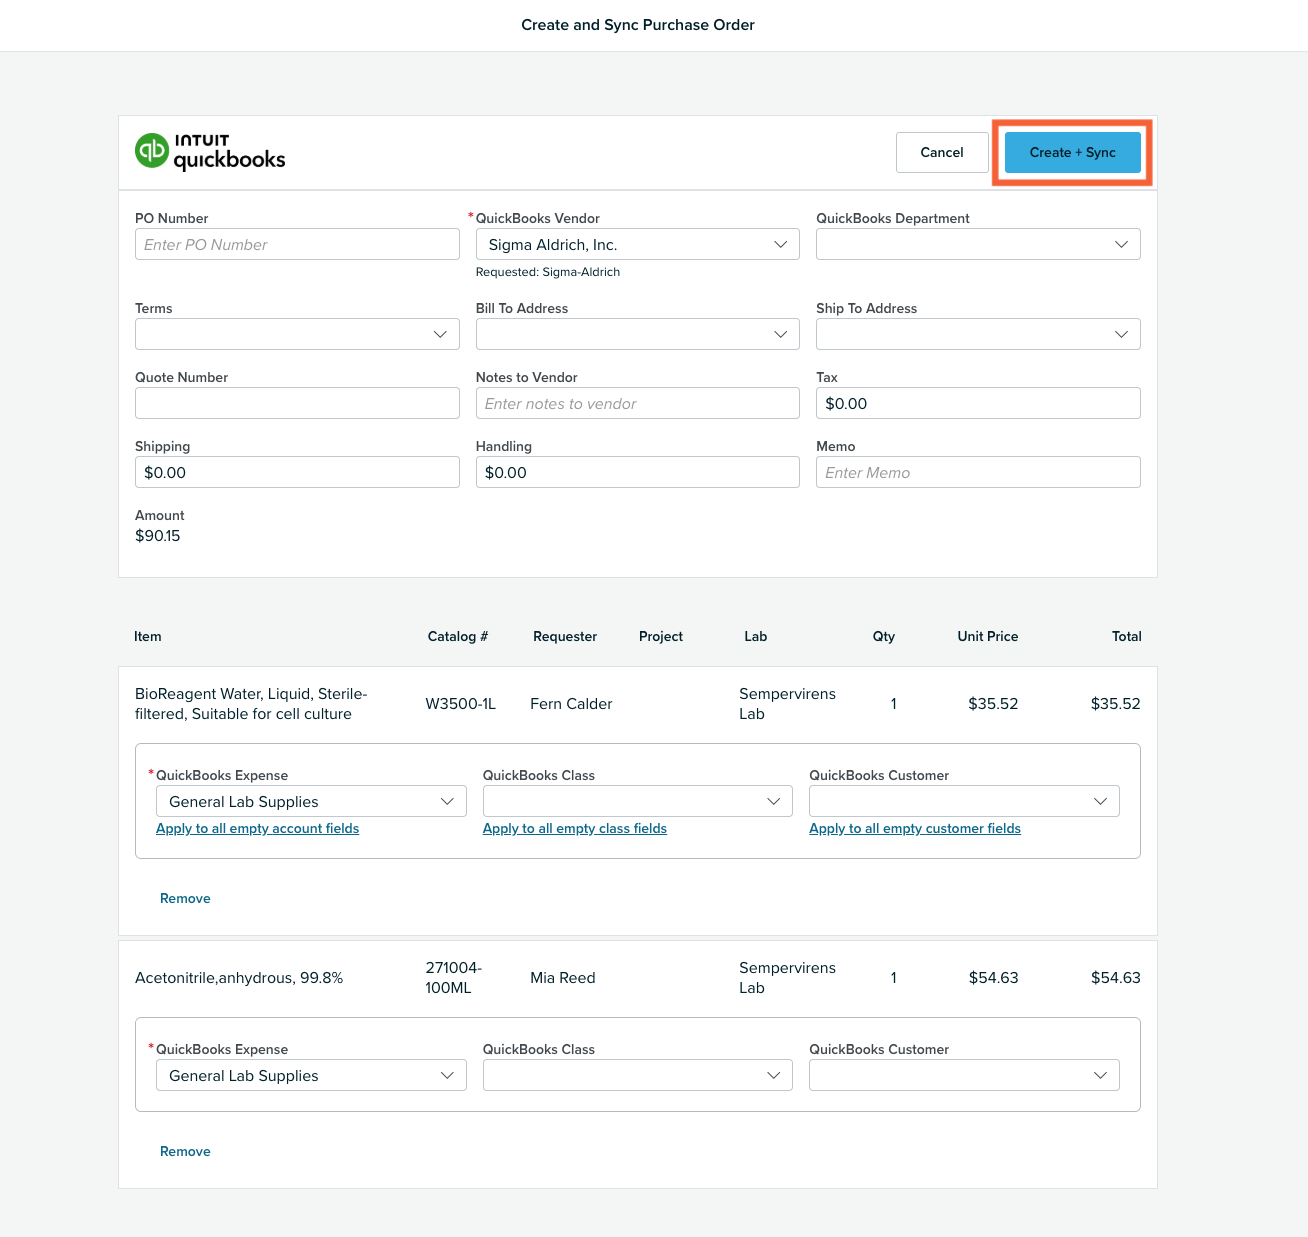Select the Tax amount field

point(978,403)
